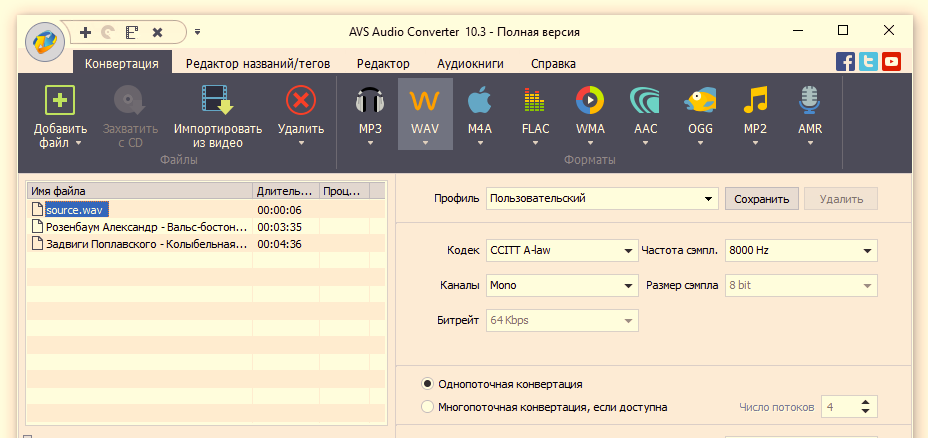Select the MP2 music note format icon
Screen dimensions: 928x438
click(x=755, y=100)
